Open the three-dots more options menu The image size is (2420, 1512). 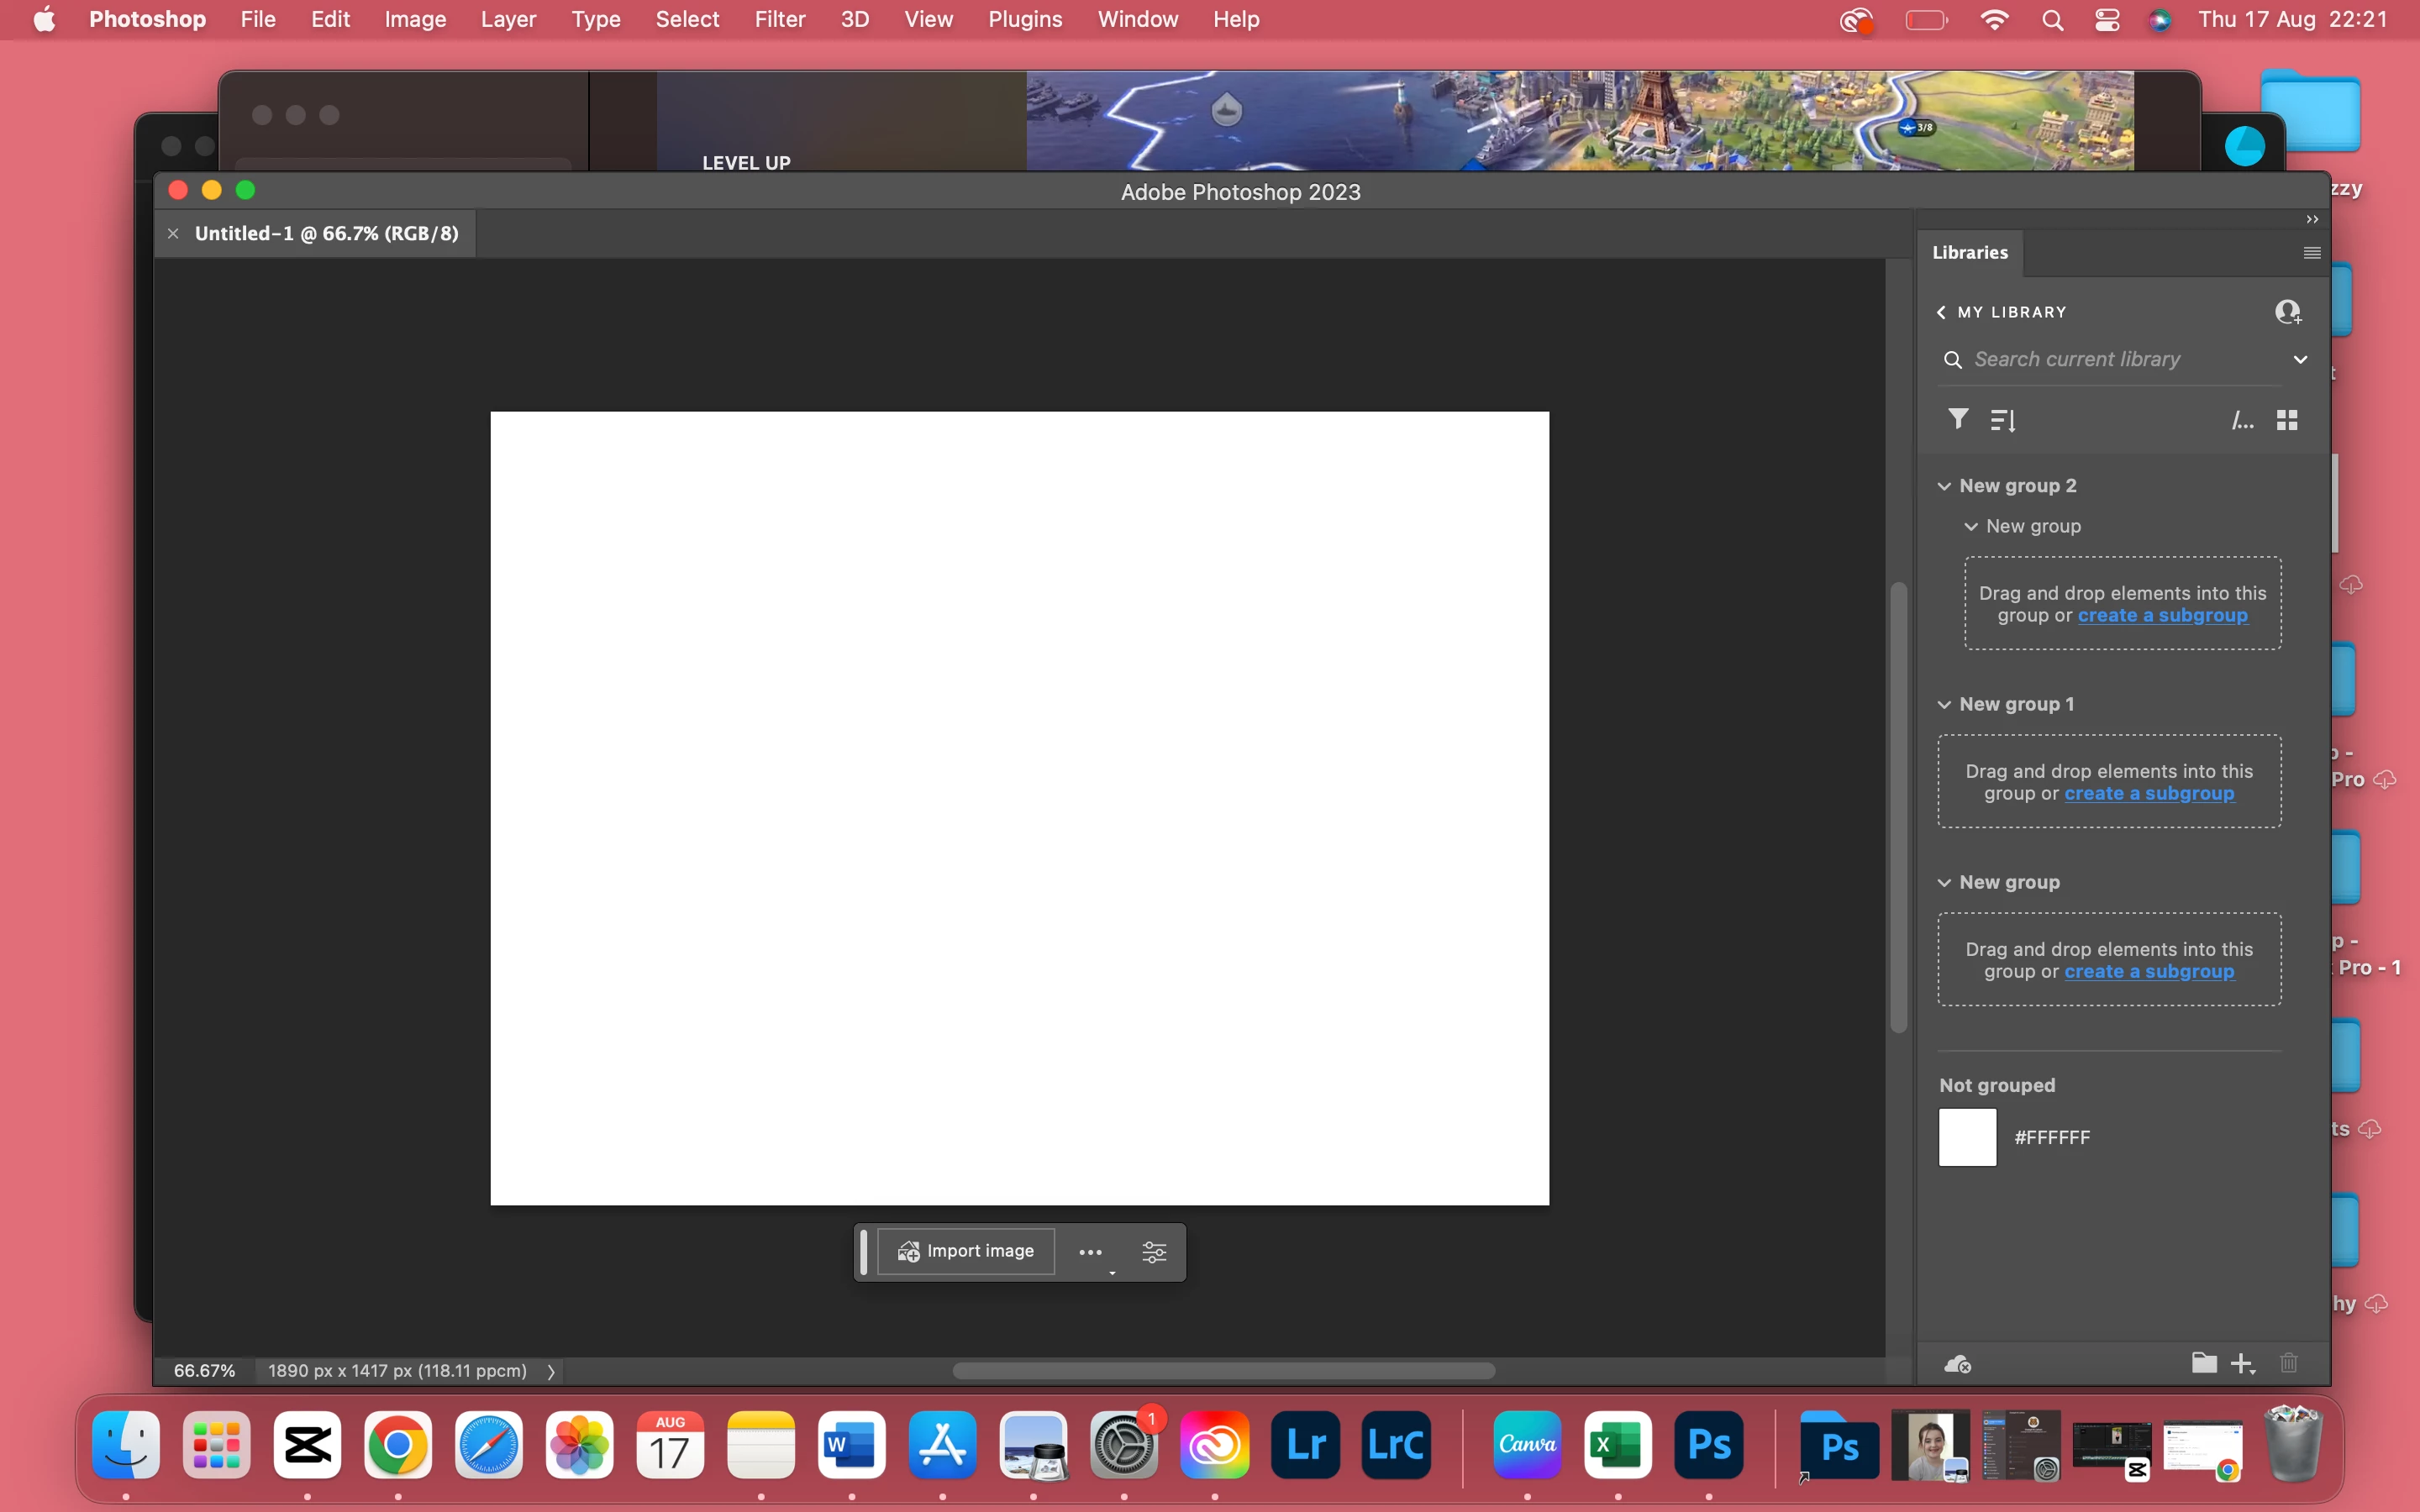tap(1091, 1252)
